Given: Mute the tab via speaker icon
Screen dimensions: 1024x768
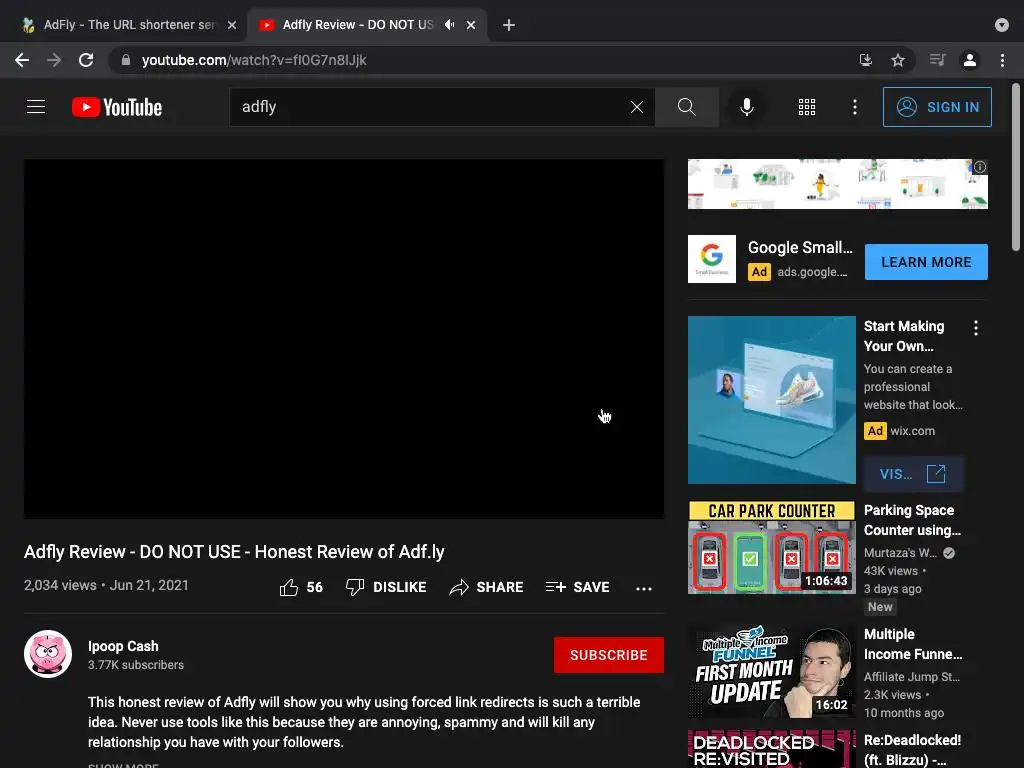Looking at the screenshot, I should [449, 25].
